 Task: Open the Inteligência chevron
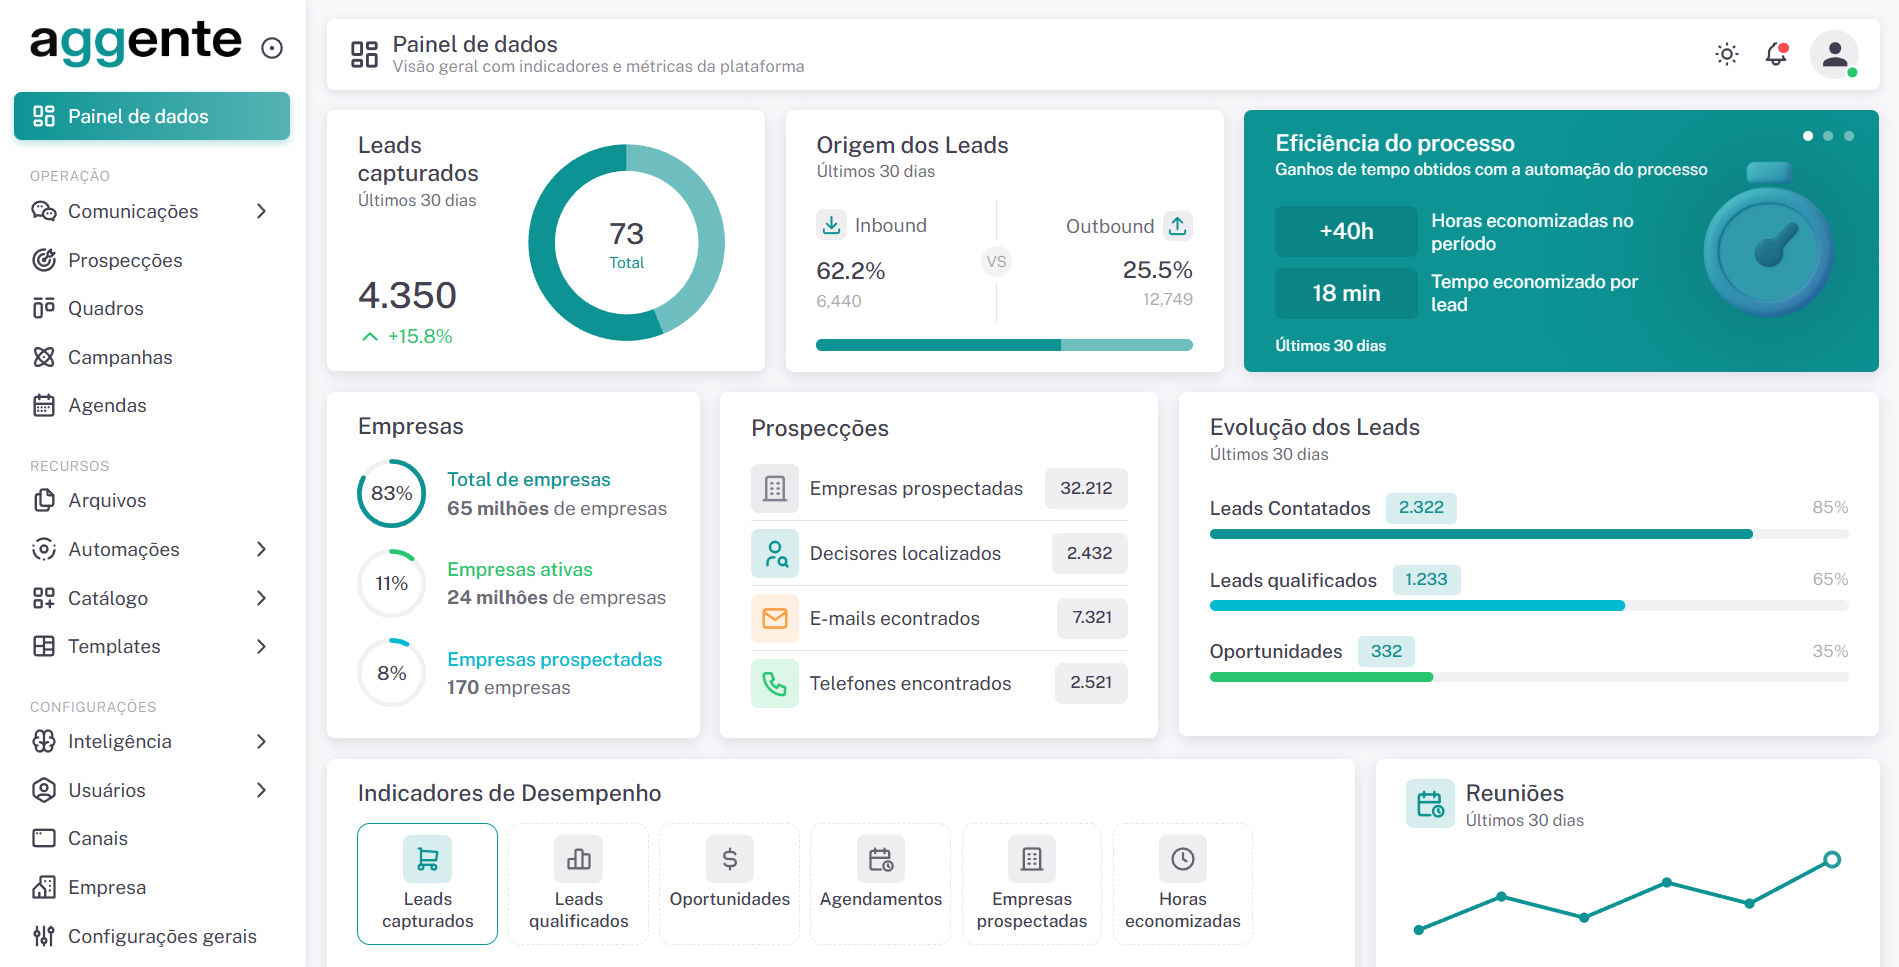(262, 741)
